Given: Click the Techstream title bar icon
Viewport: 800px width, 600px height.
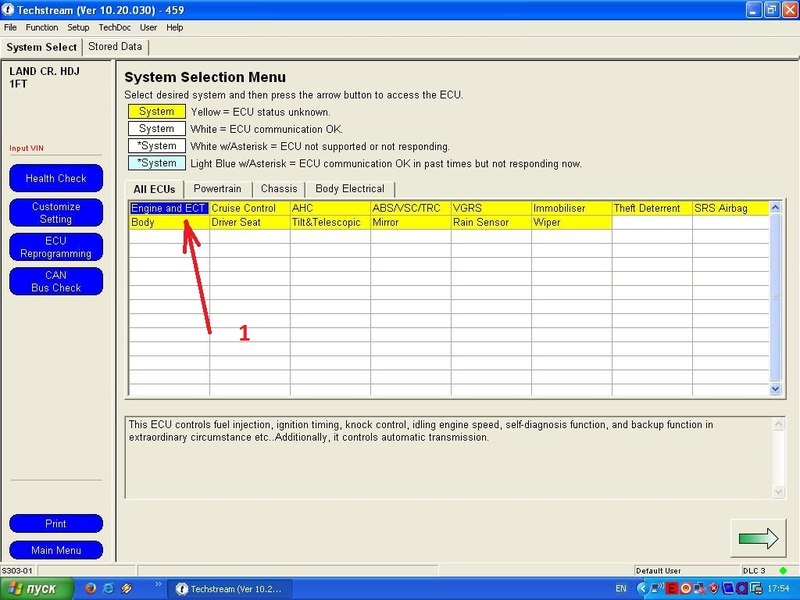Looking at the screenshot, I should click(x=8, y=9).
